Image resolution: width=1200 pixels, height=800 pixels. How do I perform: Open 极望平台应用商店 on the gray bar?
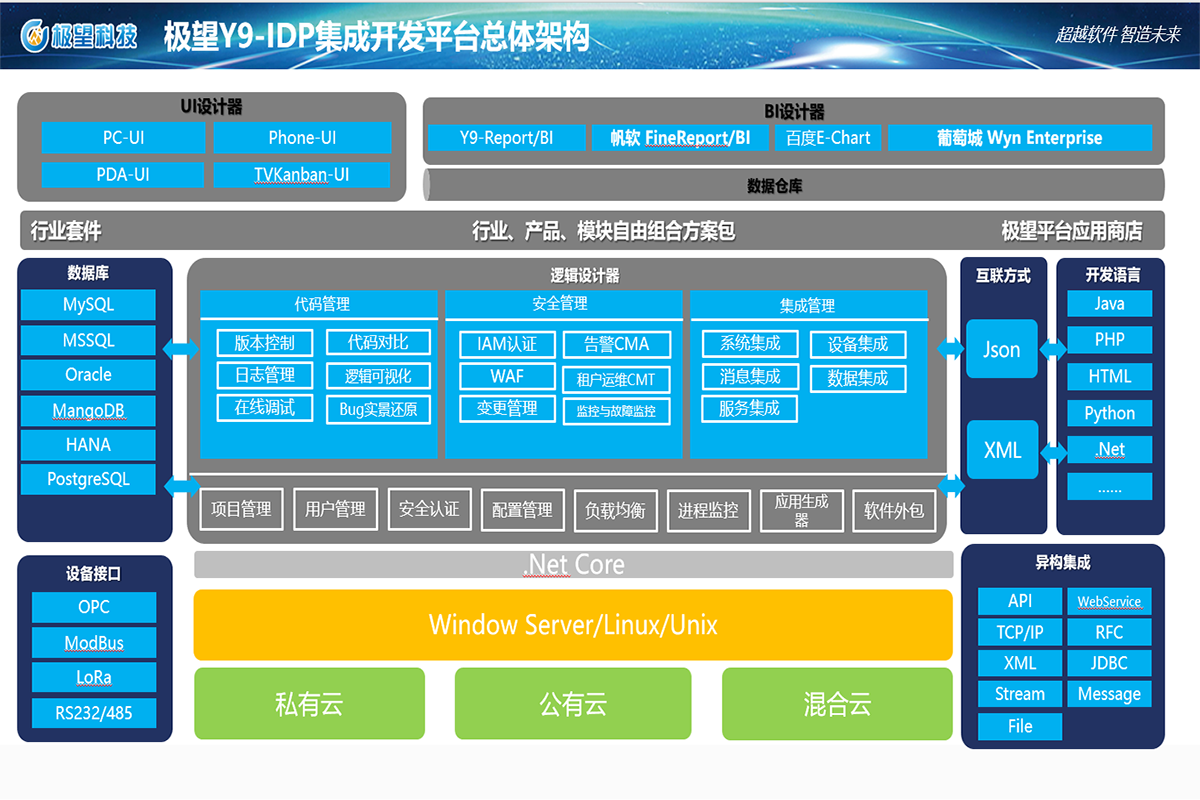point(1071,231)
